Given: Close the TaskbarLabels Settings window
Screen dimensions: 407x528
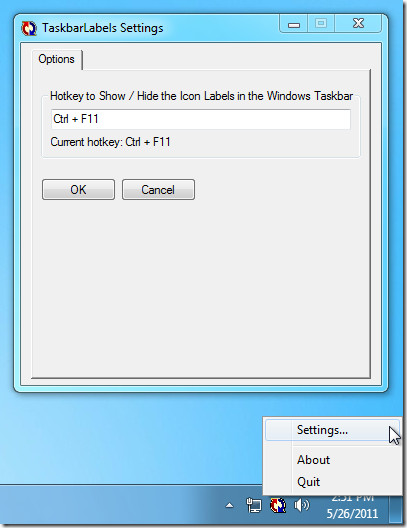Looking at the screenshot, I should click(359, 24).
